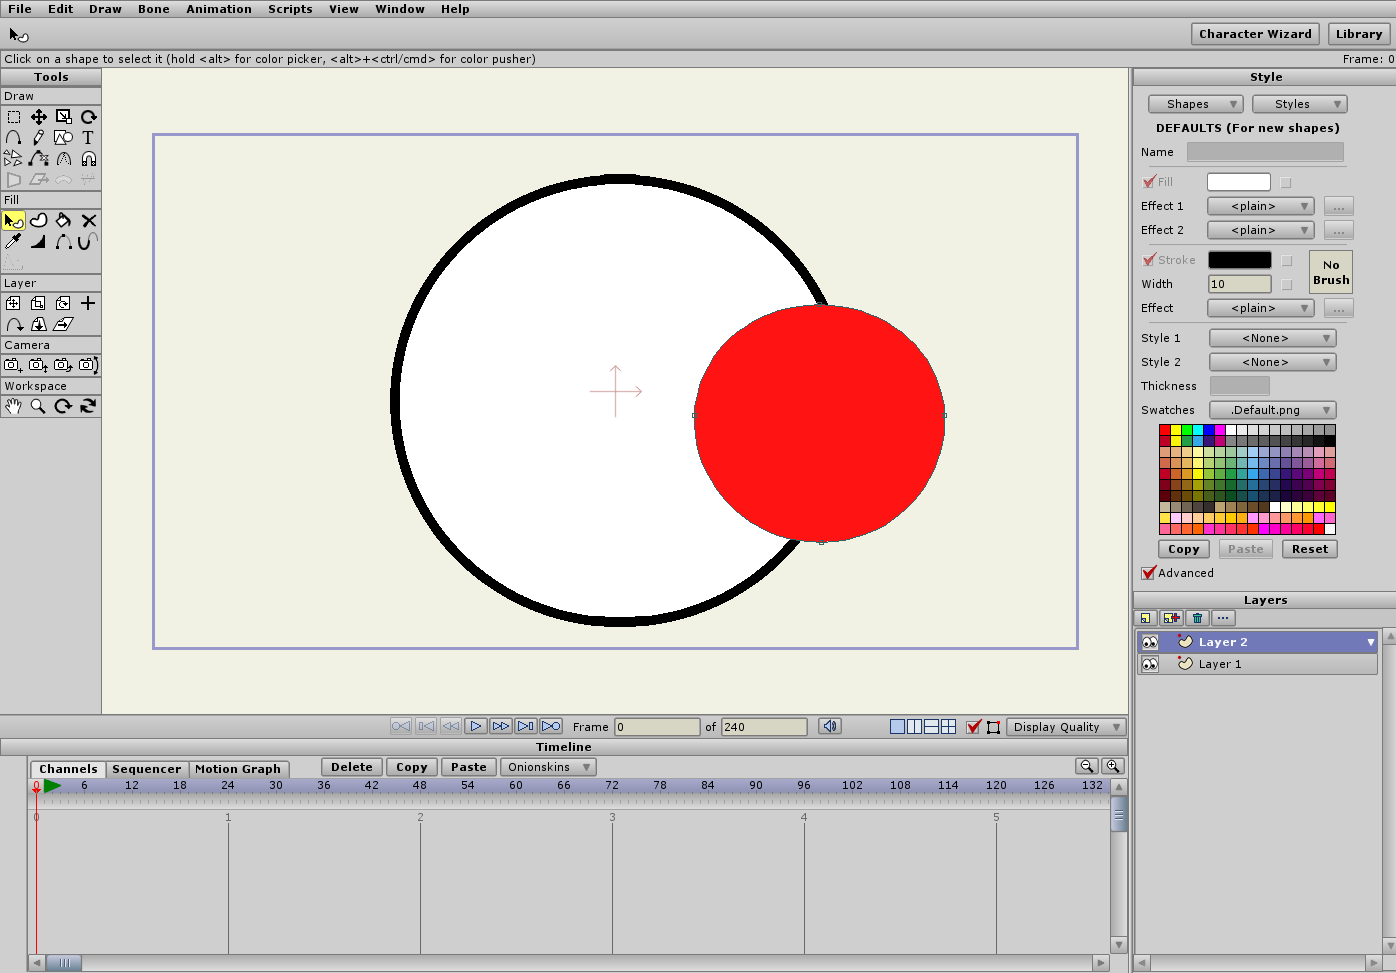Toggle the small checkbox next to Width field
This screenshot has width=1396, height=973.
coord(1287,284)
